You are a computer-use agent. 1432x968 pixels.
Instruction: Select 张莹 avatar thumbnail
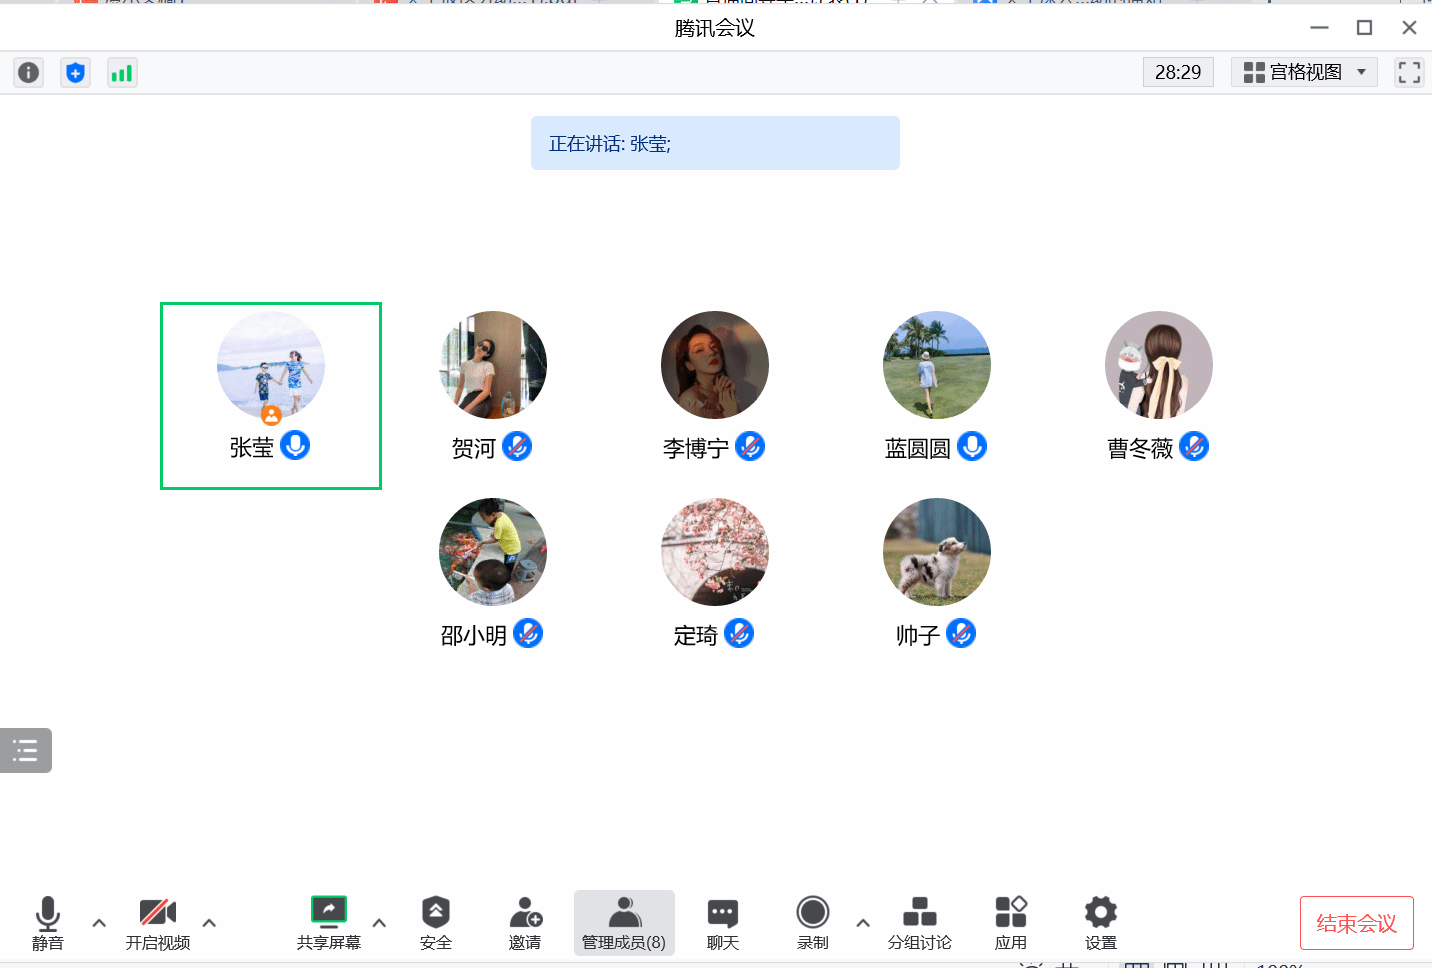[271, 365]
